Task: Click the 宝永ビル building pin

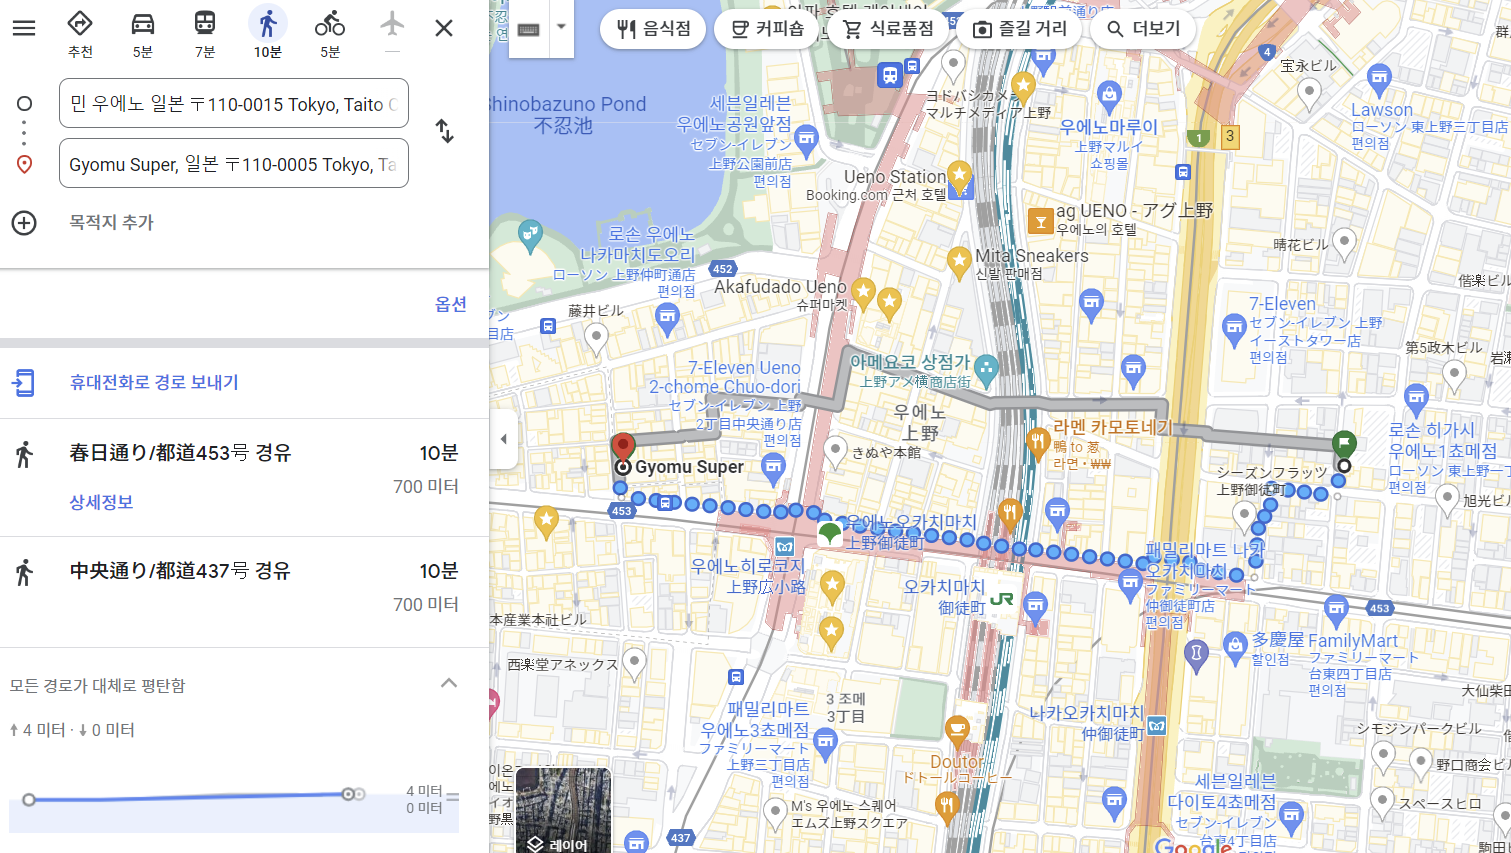Action: coord(1309,93)
